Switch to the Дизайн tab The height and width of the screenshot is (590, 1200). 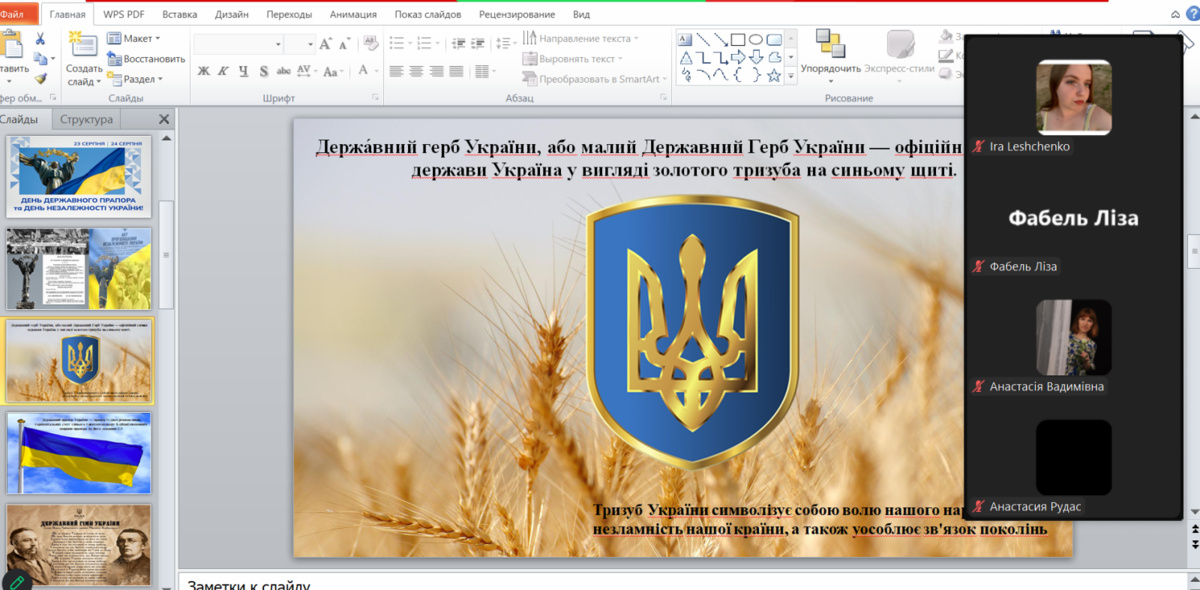tap(232, 14)
